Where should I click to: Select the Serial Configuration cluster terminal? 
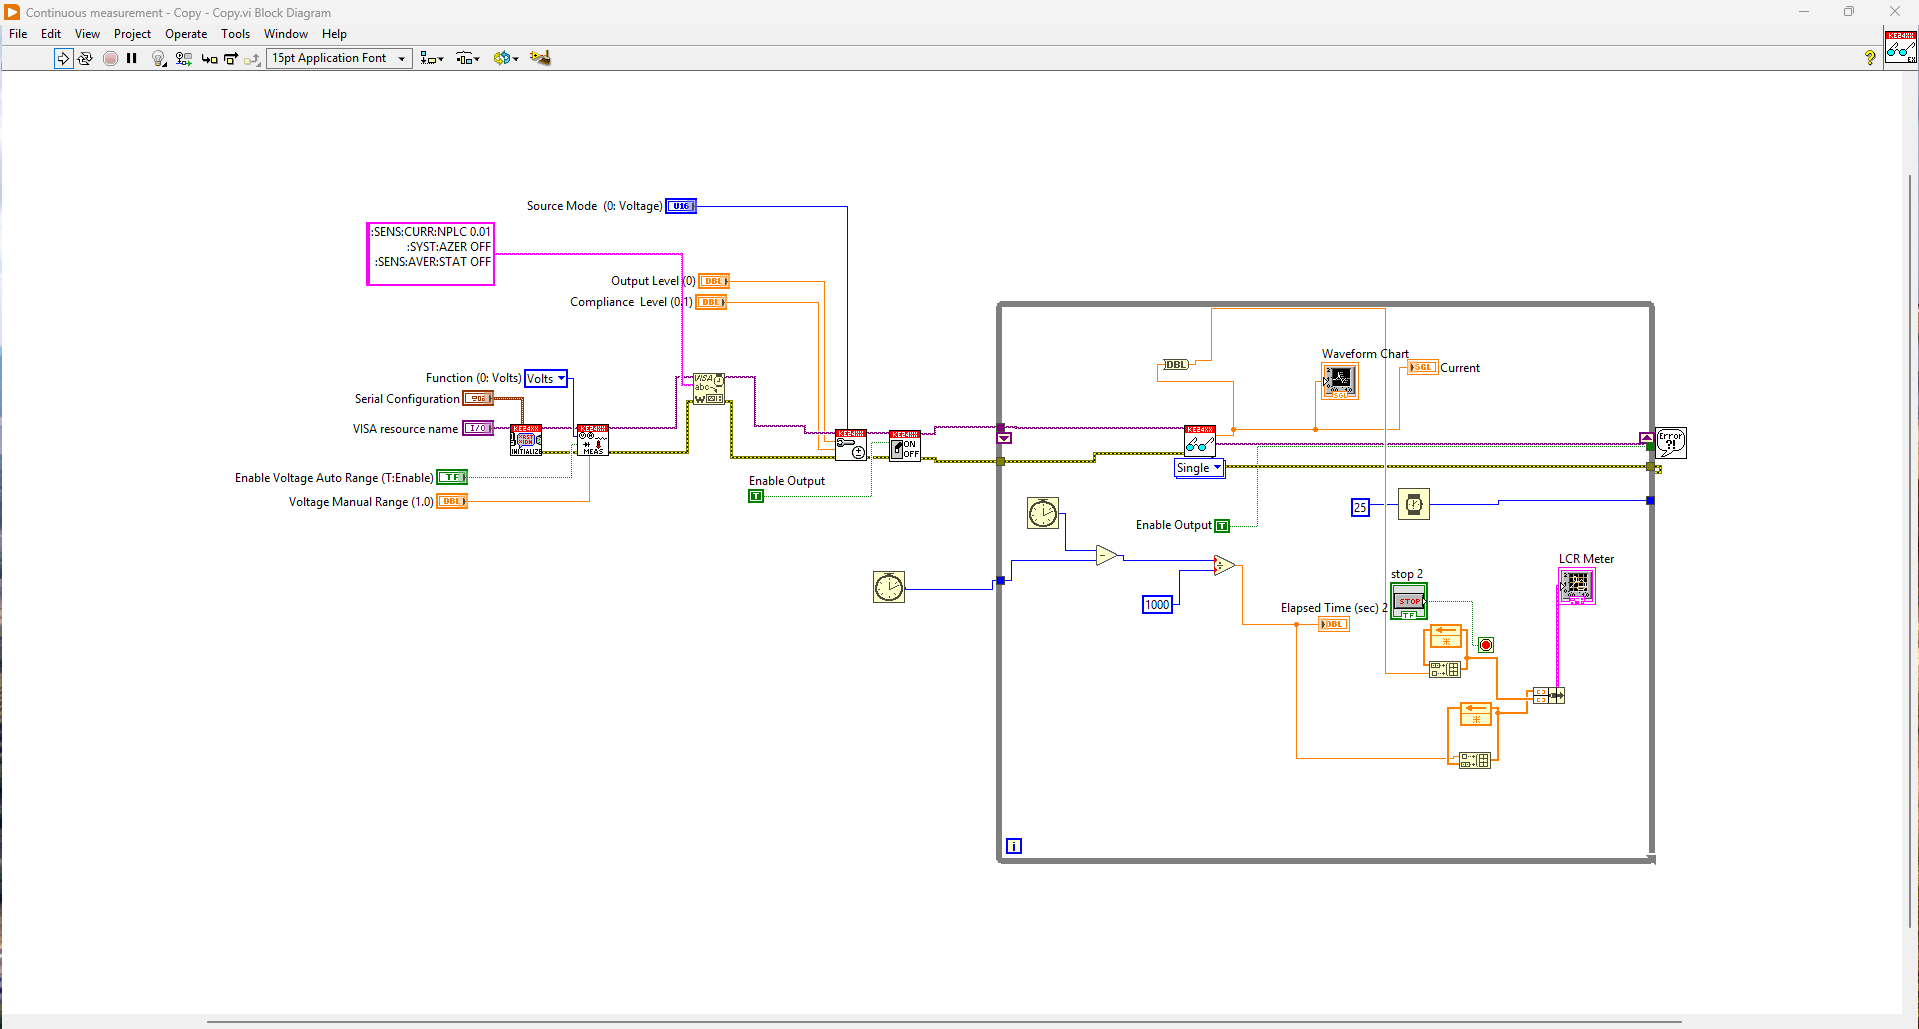tap(478, 399)
